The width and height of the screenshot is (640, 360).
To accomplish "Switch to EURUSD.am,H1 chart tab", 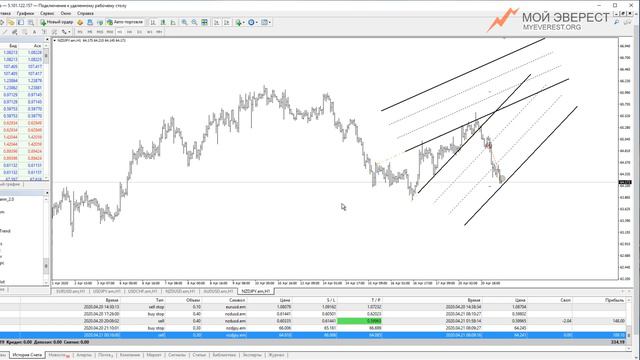I will tap(71, 291).
